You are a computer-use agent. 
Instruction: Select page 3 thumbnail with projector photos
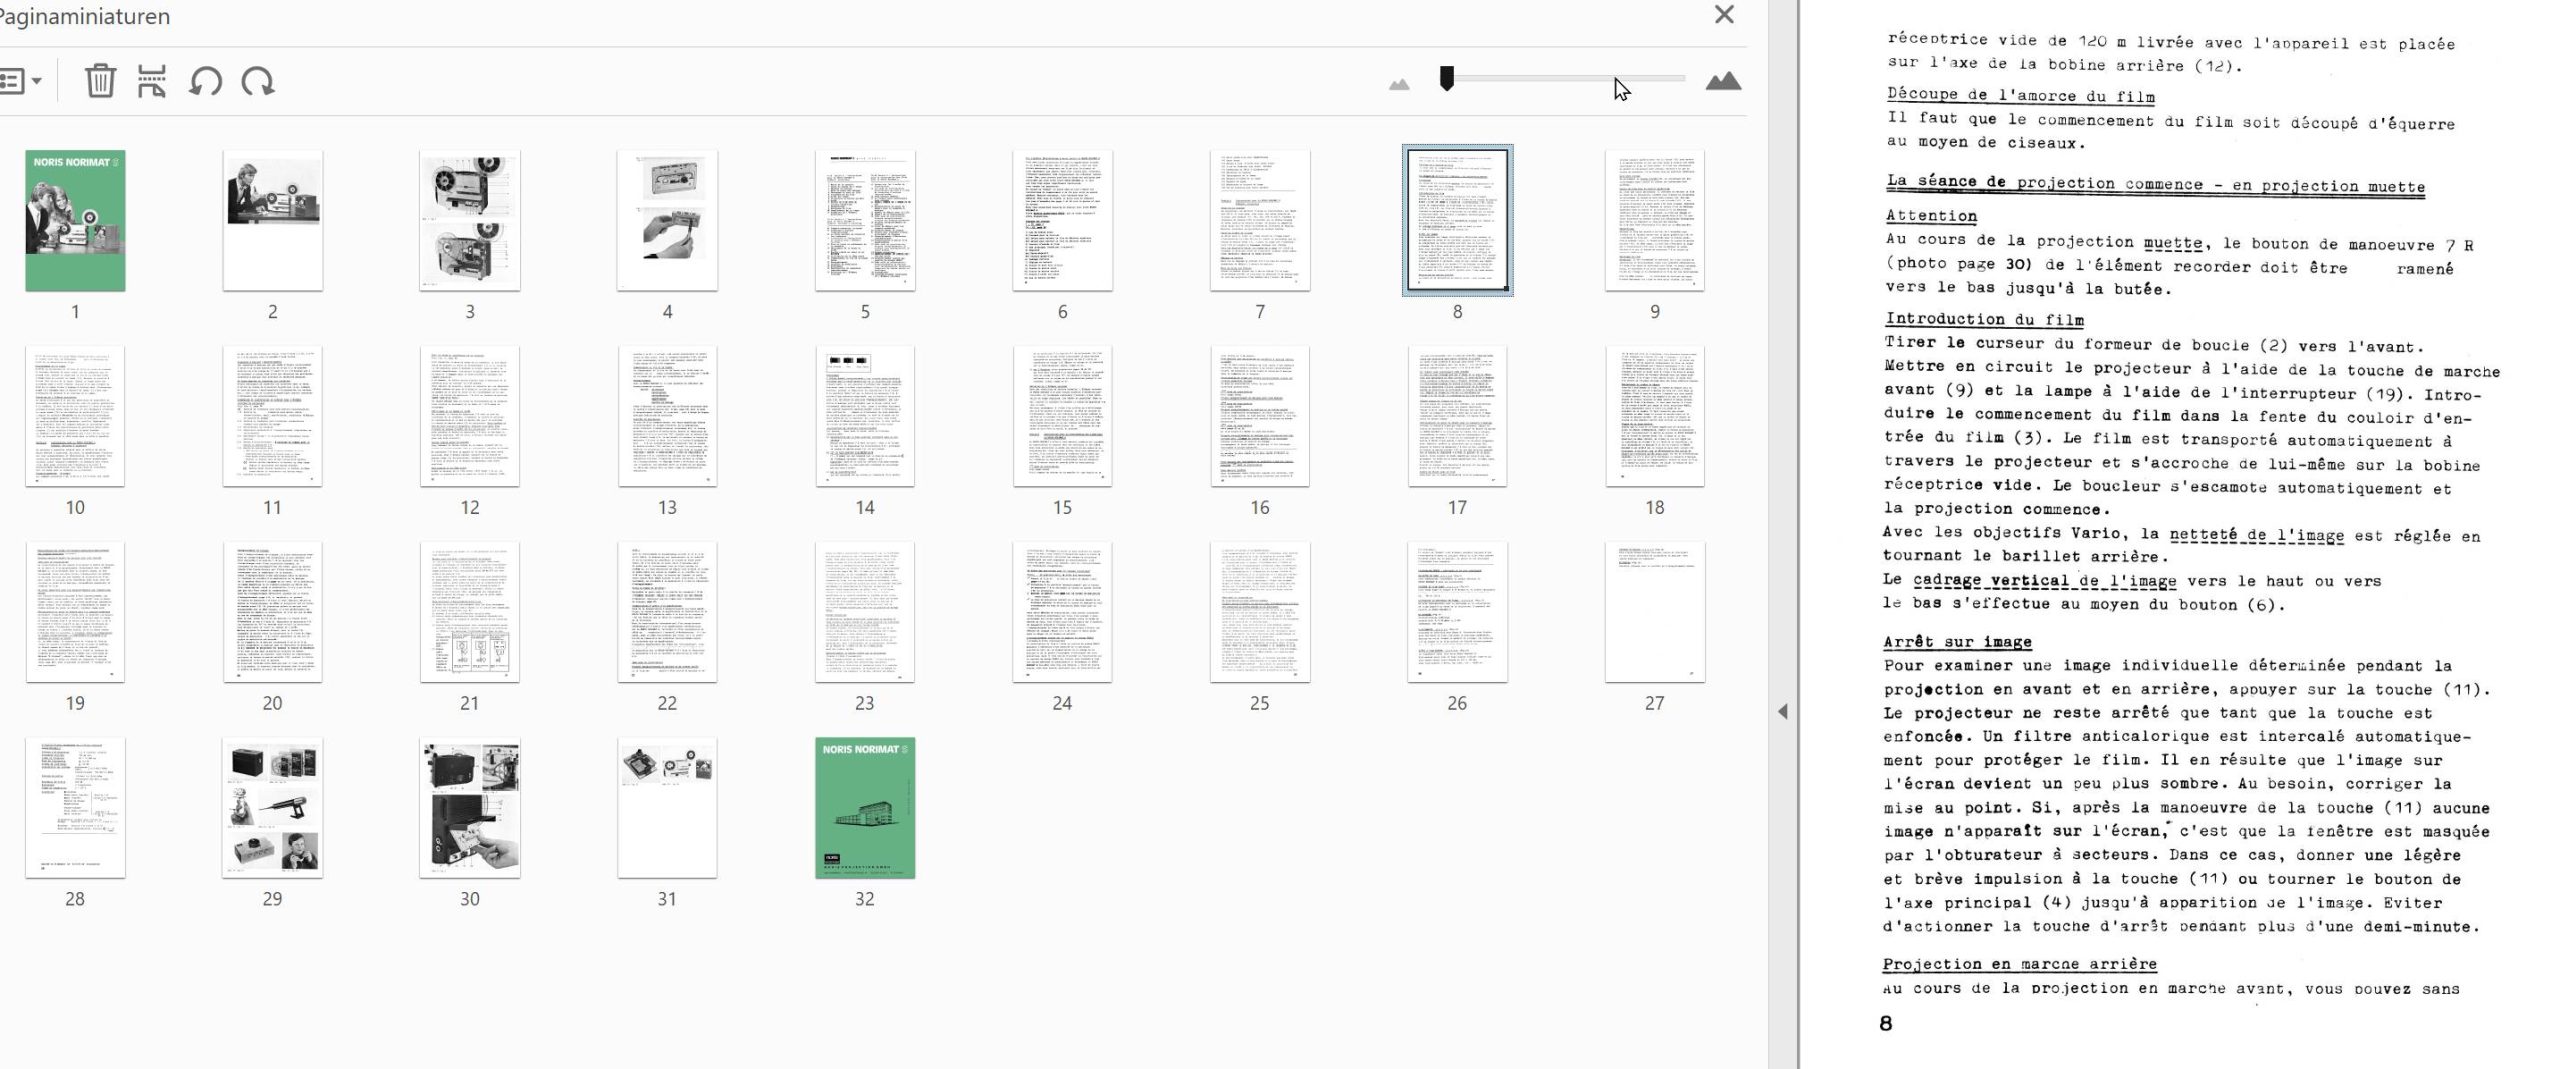470,221
